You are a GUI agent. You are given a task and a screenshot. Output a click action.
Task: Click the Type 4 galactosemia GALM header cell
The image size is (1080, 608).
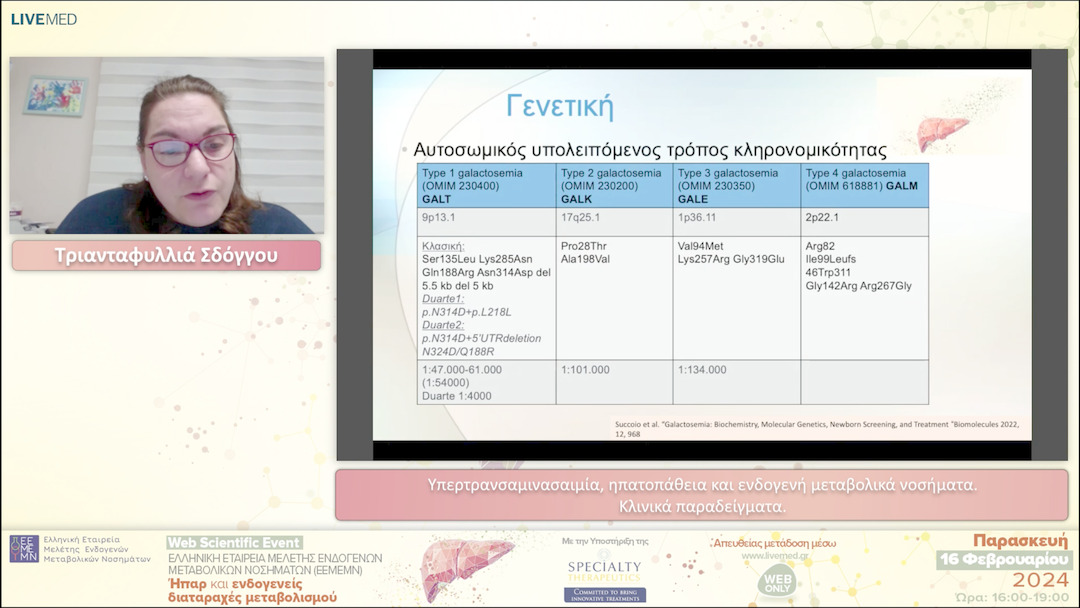pos(864,186)
